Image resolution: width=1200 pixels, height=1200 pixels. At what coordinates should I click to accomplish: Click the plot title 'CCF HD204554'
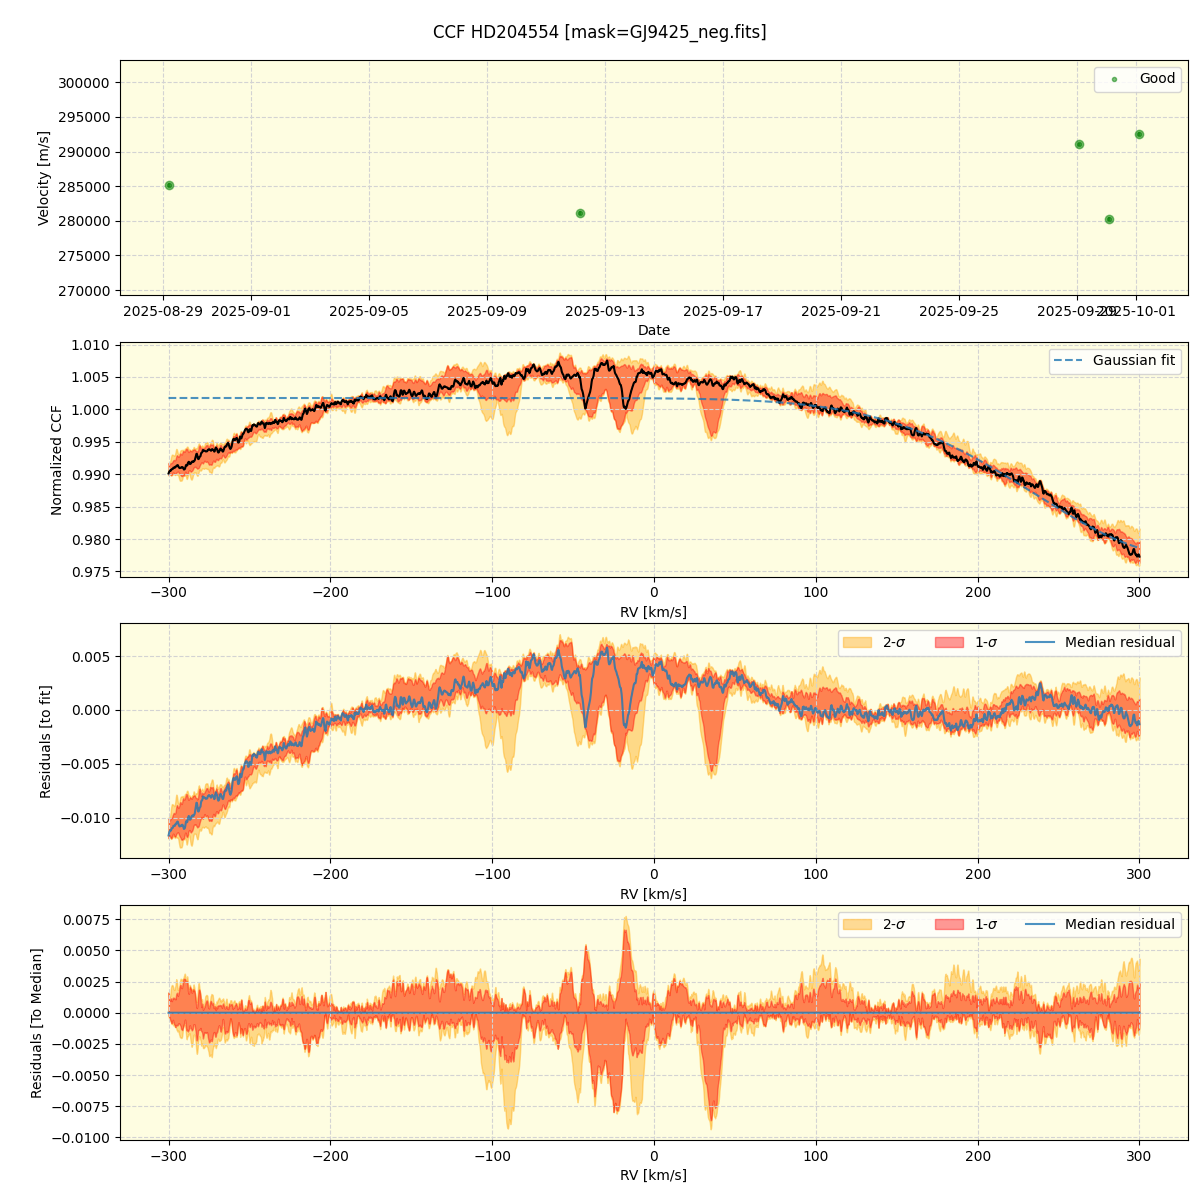(599, 32)
